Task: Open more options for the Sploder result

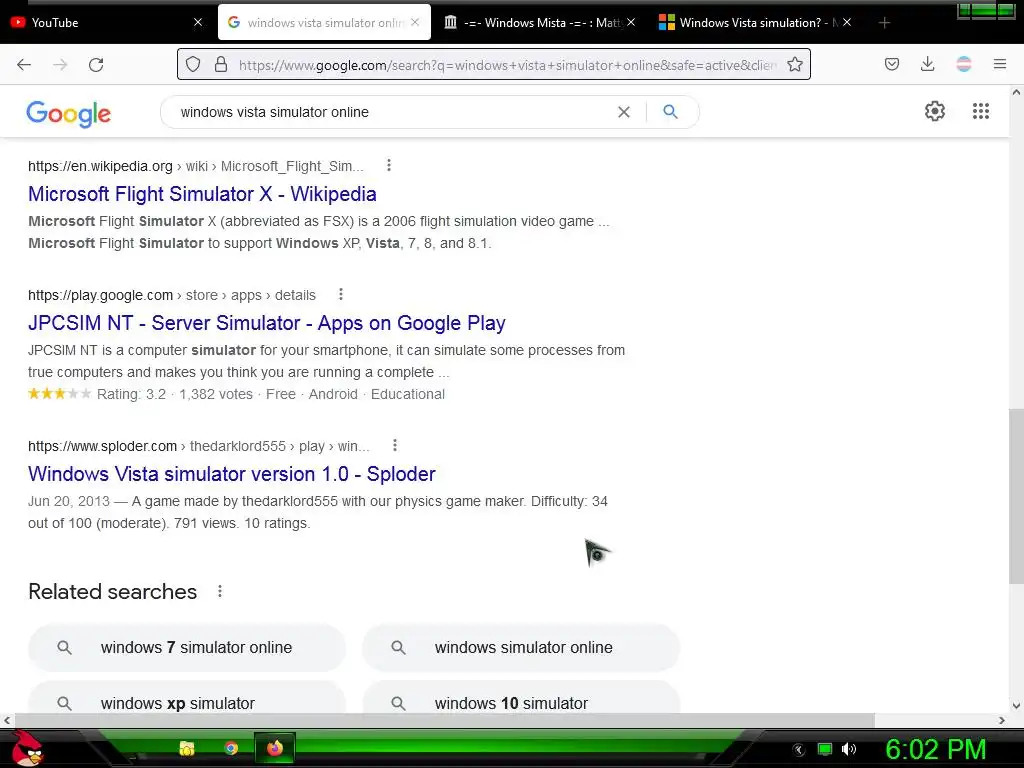Action: 394,445
